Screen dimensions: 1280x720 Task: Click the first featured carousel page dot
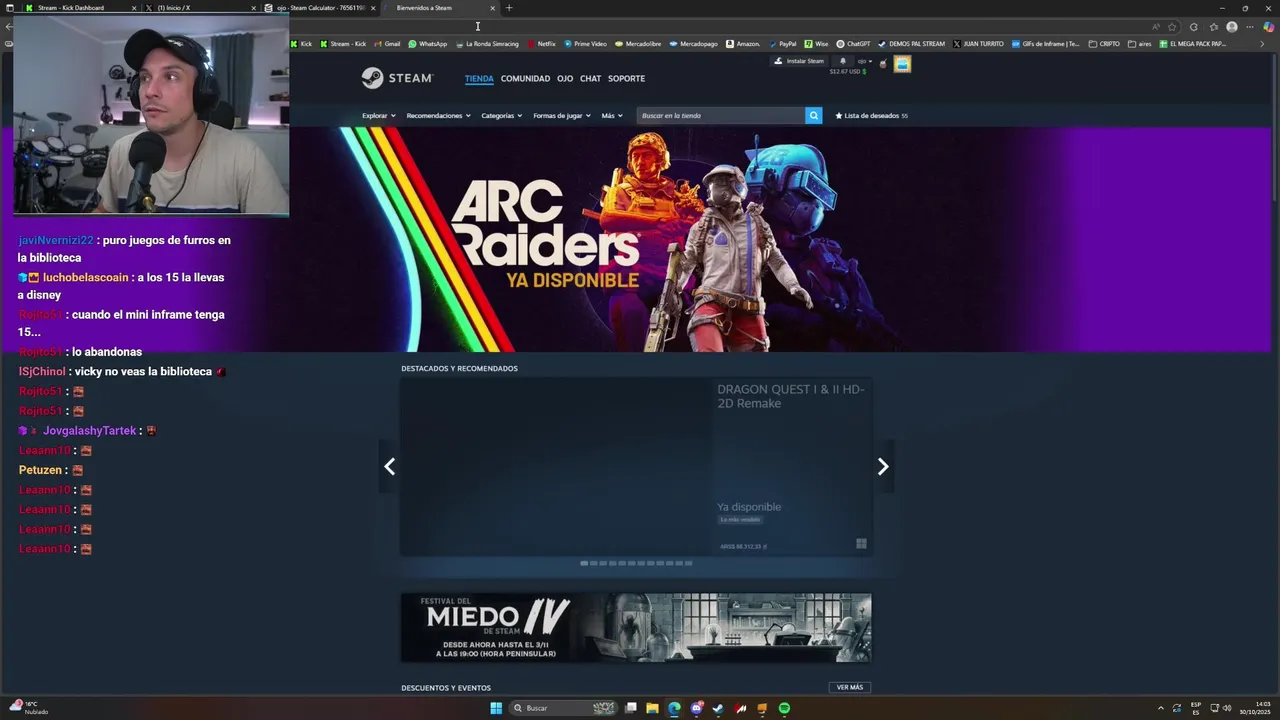click(584, 563)
